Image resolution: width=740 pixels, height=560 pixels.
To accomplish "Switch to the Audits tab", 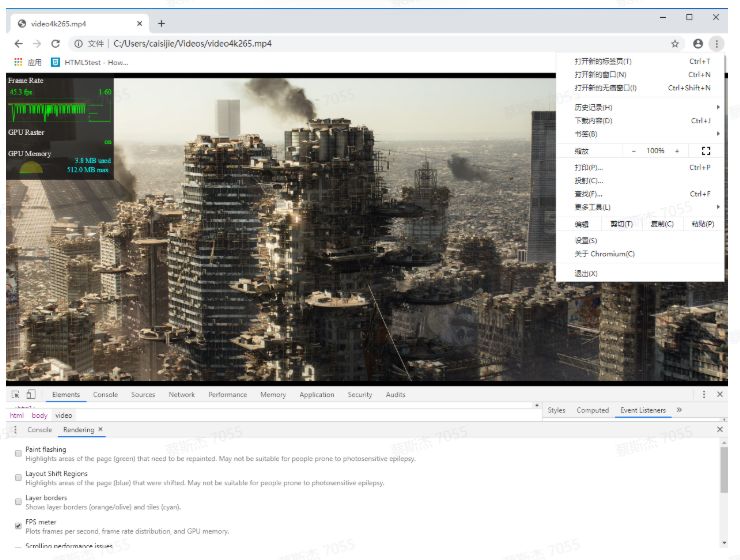I will tap(395, 394).
